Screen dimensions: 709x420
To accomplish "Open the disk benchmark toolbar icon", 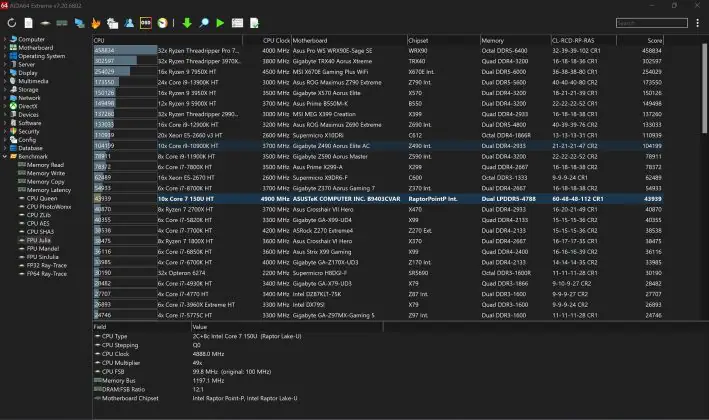I will [45, 23].
